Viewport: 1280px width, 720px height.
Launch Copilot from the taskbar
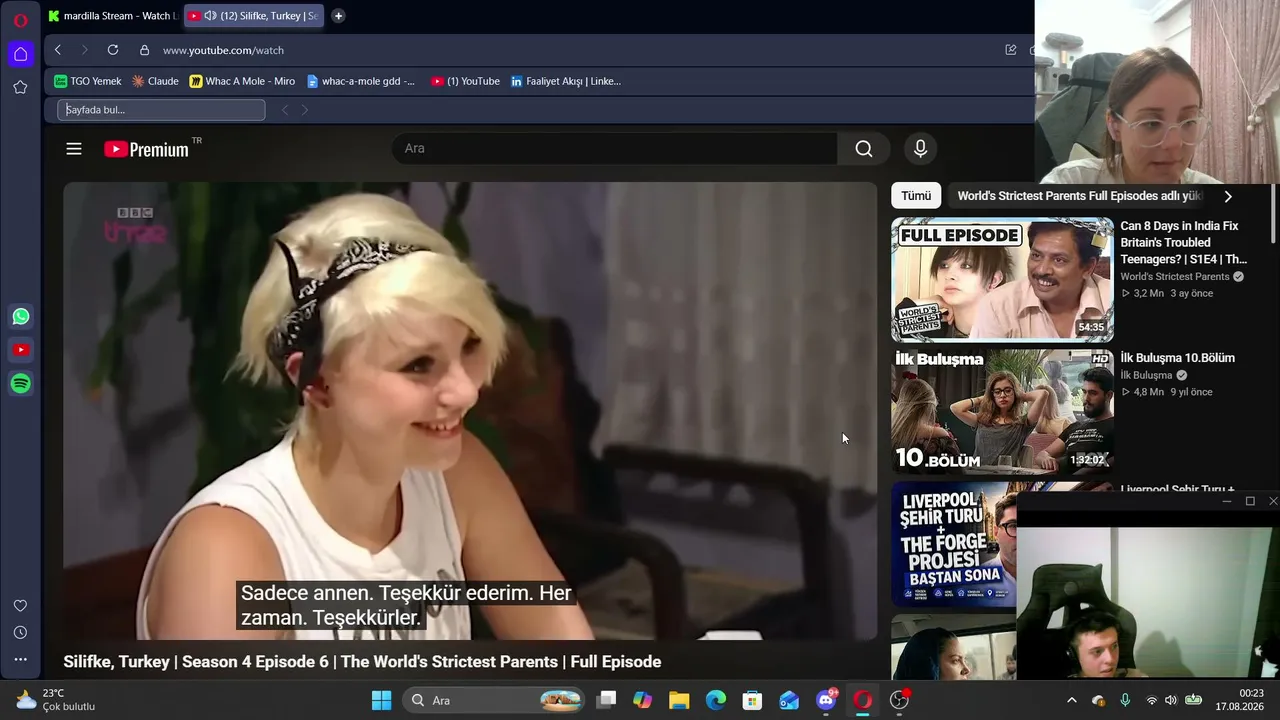[x=642, y=700]
